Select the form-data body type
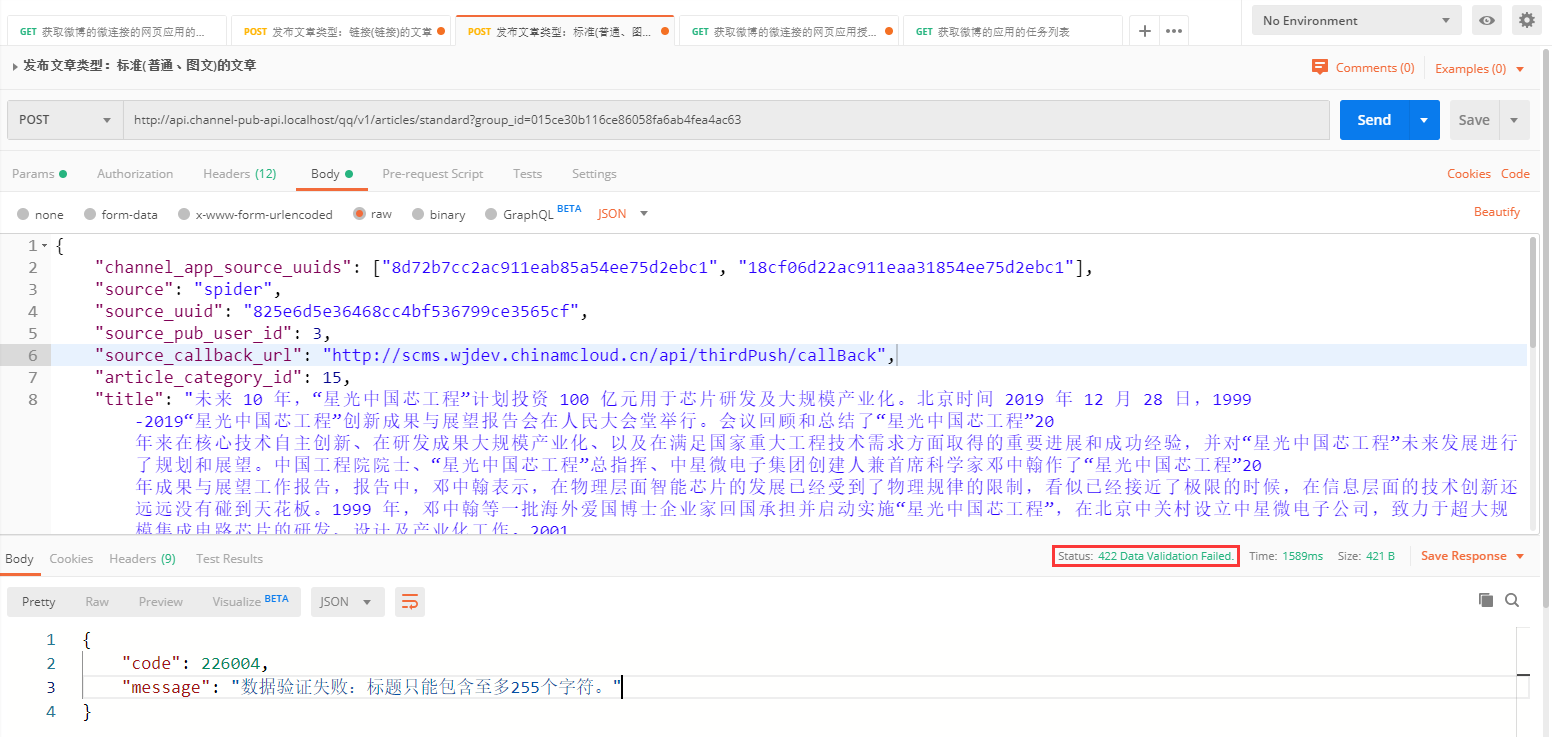Image resolution: width=1552 pixels, height=737 pixels. click(x=91, y=214)
